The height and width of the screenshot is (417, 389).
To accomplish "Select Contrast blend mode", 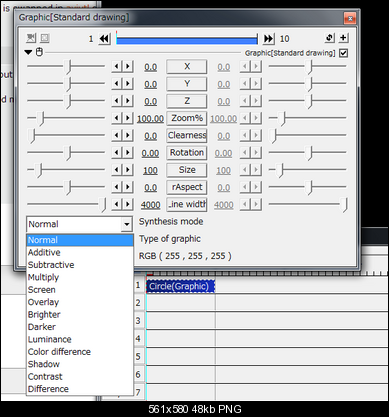I will [80, 376].
